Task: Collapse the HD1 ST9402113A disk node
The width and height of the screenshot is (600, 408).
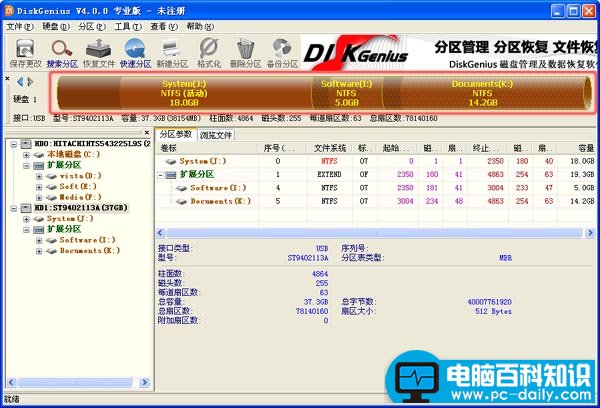Action: pos(14,208)
